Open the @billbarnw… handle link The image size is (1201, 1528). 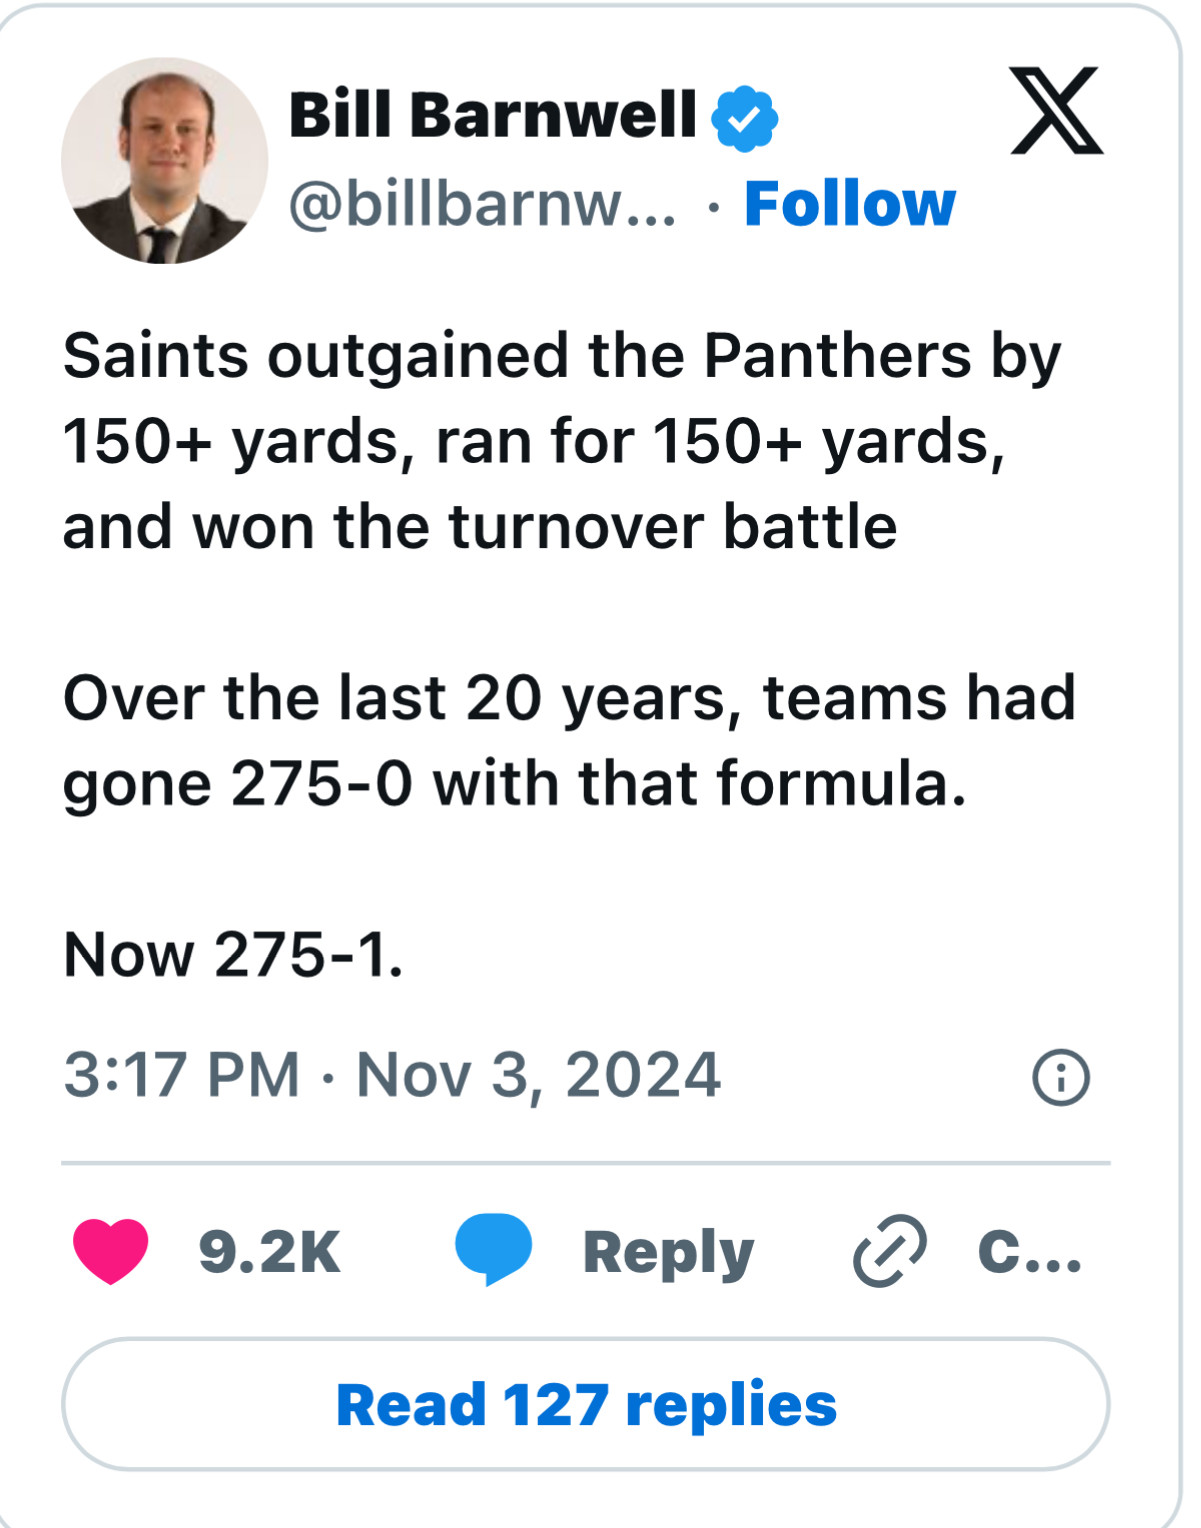coord(482,204)
